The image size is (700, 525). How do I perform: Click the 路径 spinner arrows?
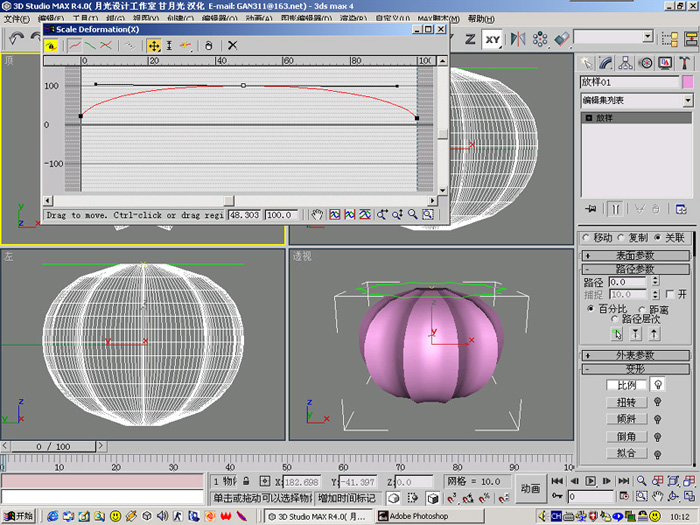(655, 281)
